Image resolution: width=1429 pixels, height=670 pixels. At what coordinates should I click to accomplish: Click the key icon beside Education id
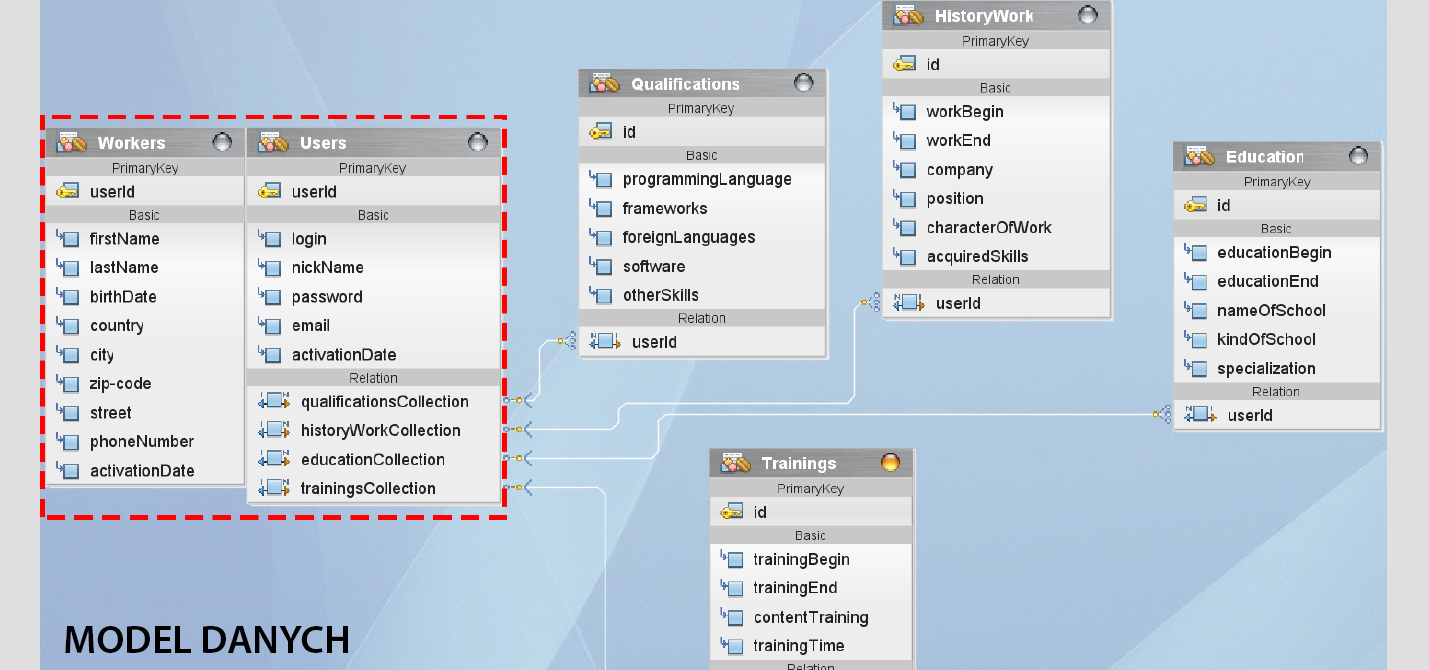point(1195,205)
